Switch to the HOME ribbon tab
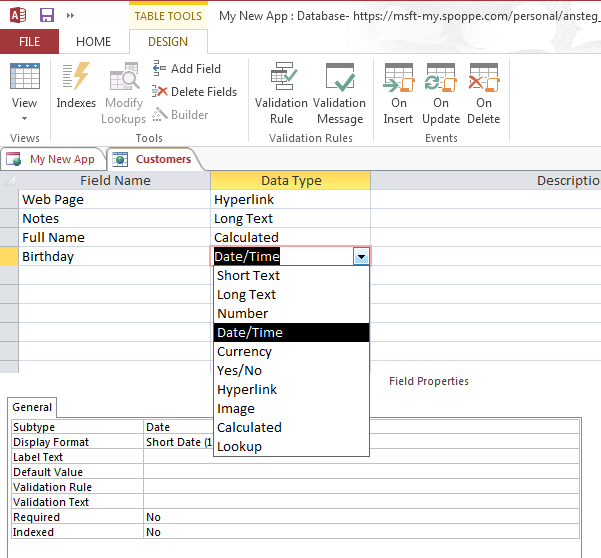Screen dimensions: 601x558 [x=94, y=42]
